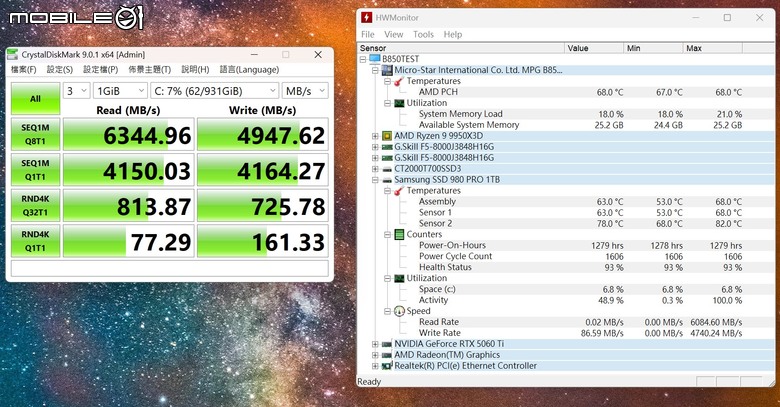Open the View menu in HWMonitor
This screenshot has height=407, width=780.
(393, 34)
